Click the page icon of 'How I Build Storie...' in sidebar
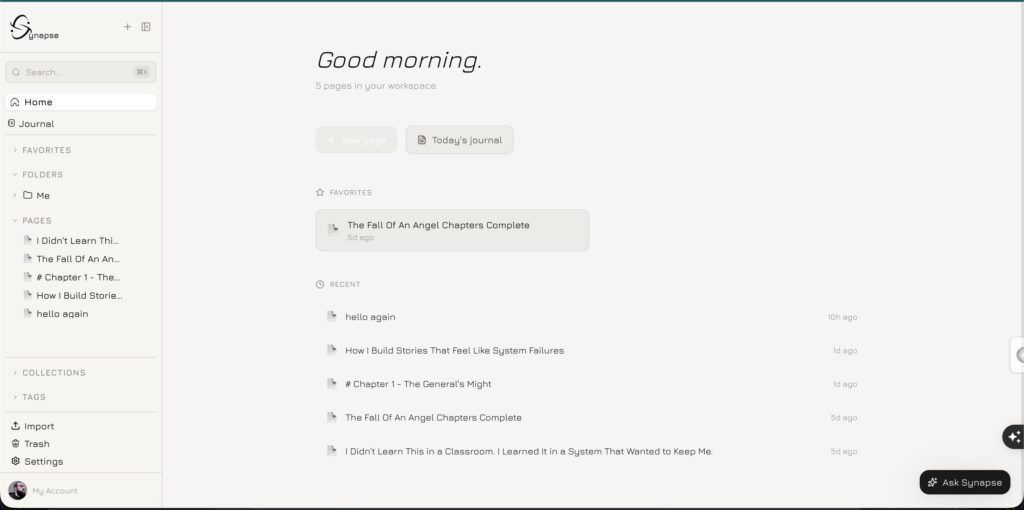This screenshot has height=510, width=1024. tap(27, 295)
